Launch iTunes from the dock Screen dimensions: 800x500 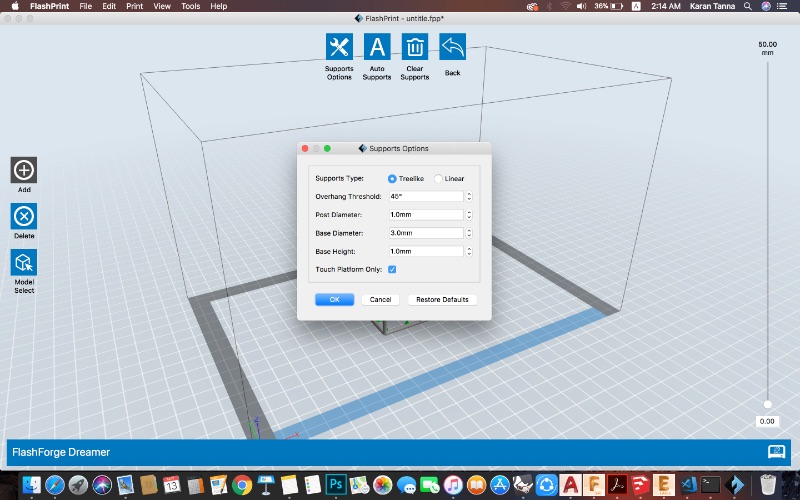click(x=453, y=485)
